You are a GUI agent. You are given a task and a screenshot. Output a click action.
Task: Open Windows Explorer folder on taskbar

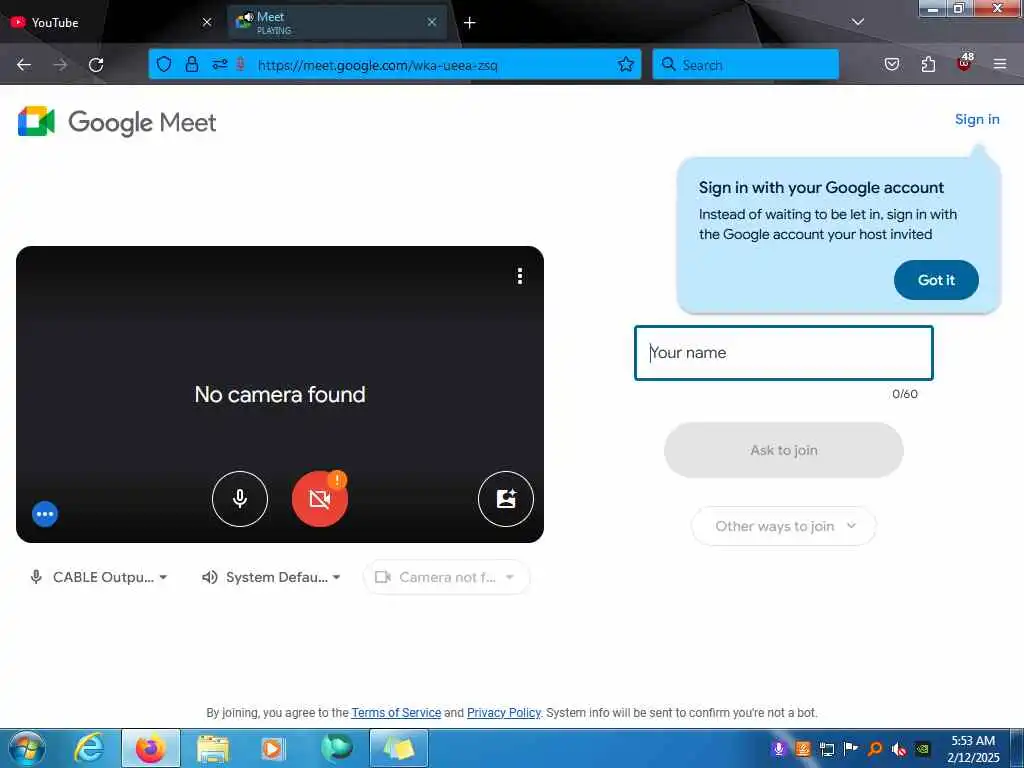213,748
